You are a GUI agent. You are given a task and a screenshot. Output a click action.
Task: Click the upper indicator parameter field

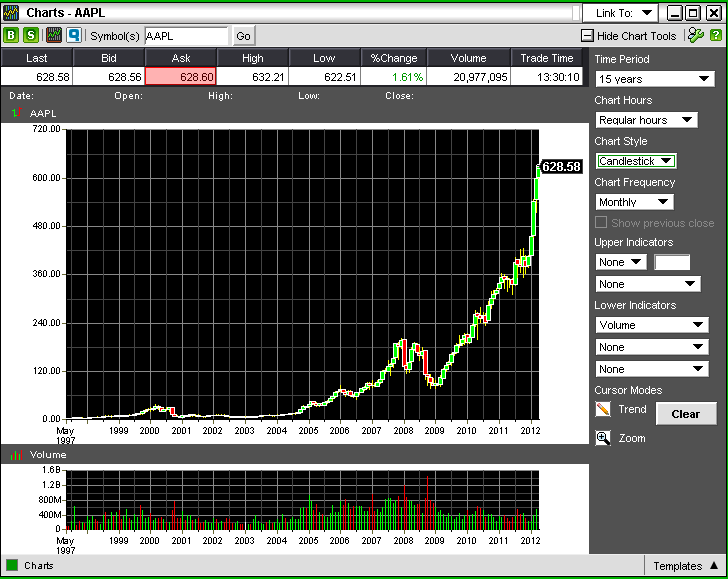point(672,262)
